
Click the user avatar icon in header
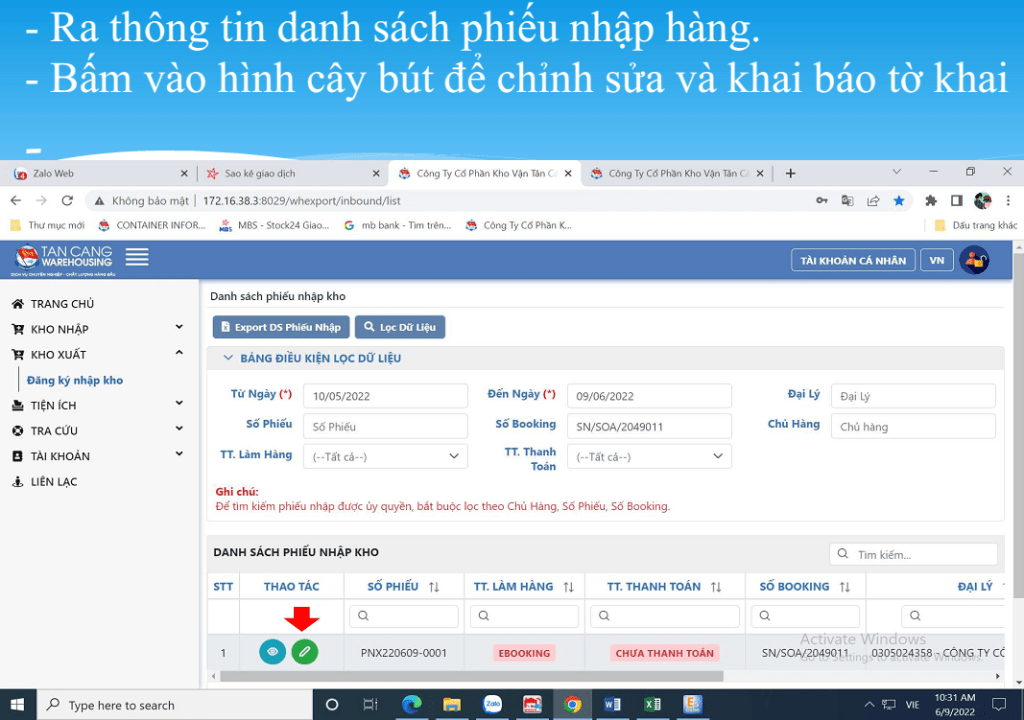[x=973, y=260]
